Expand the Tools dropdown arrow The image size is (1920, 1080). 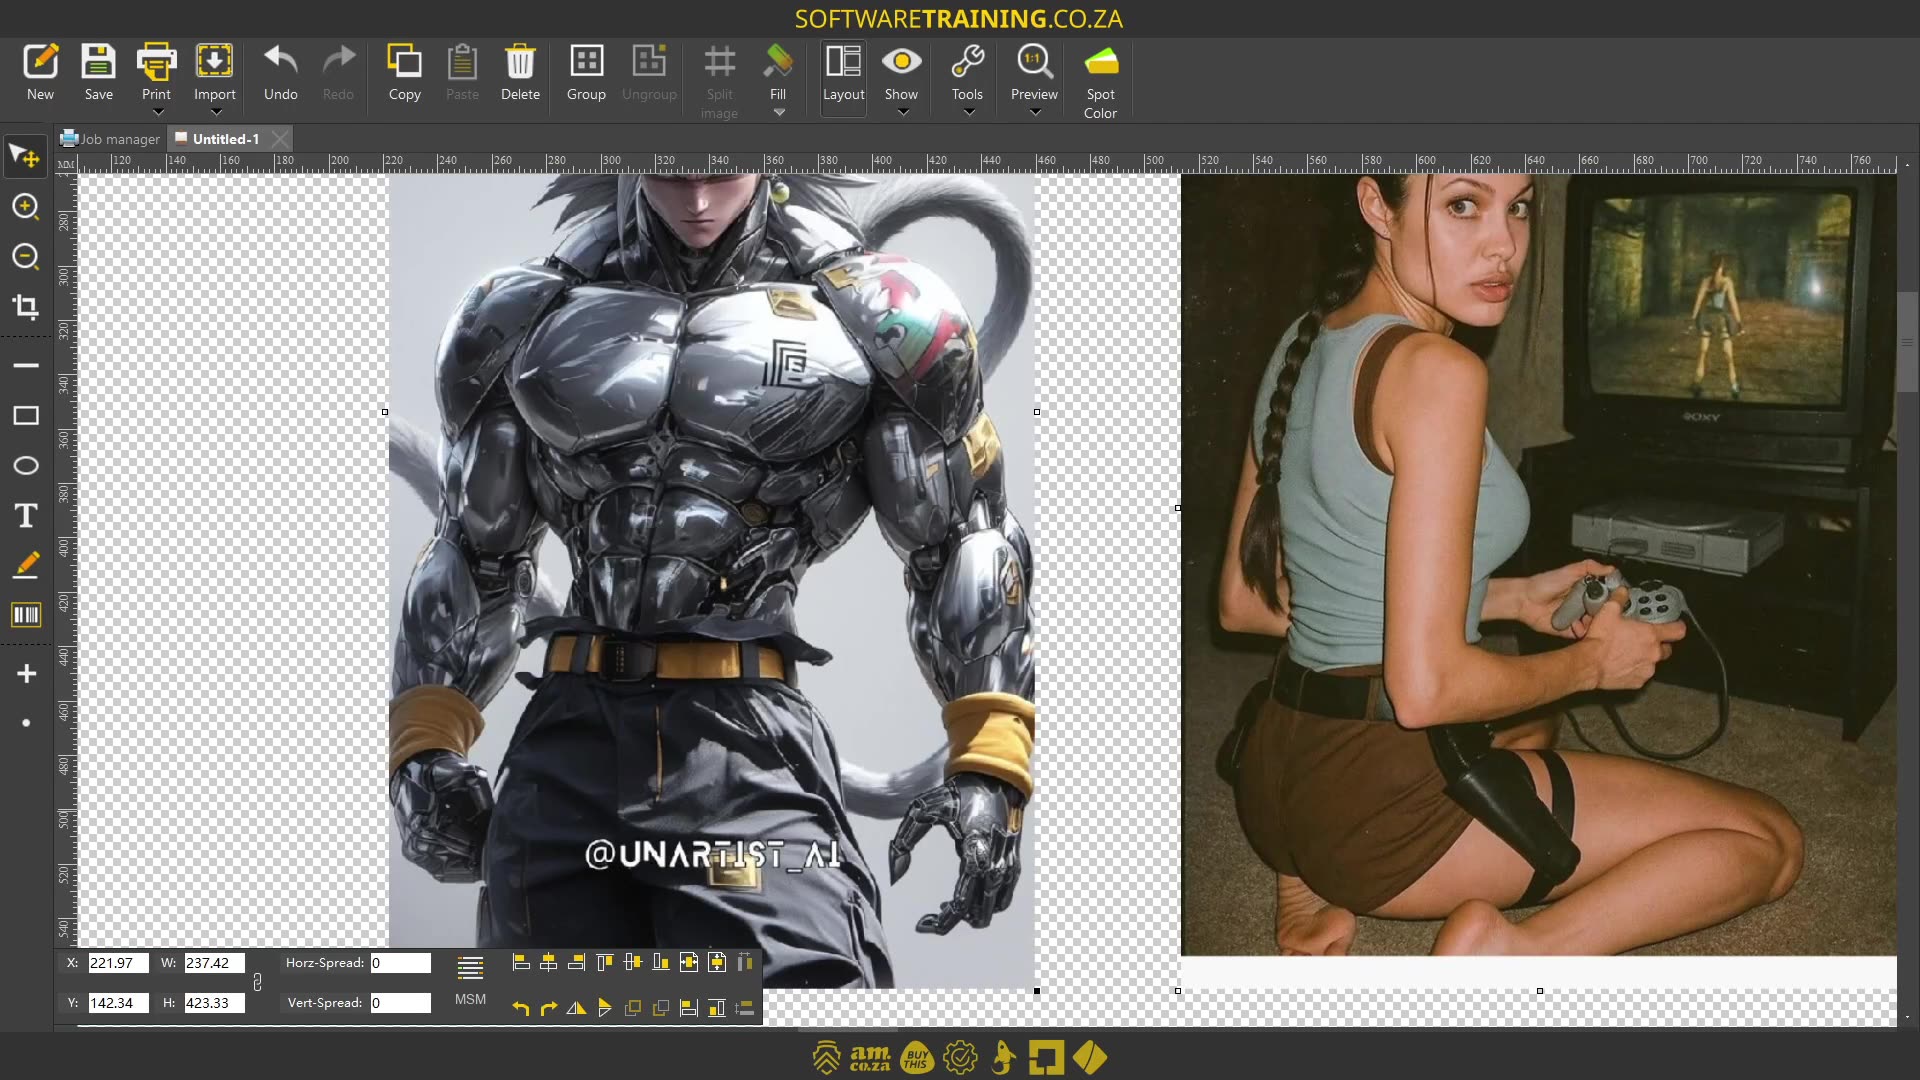pos(968,112)
